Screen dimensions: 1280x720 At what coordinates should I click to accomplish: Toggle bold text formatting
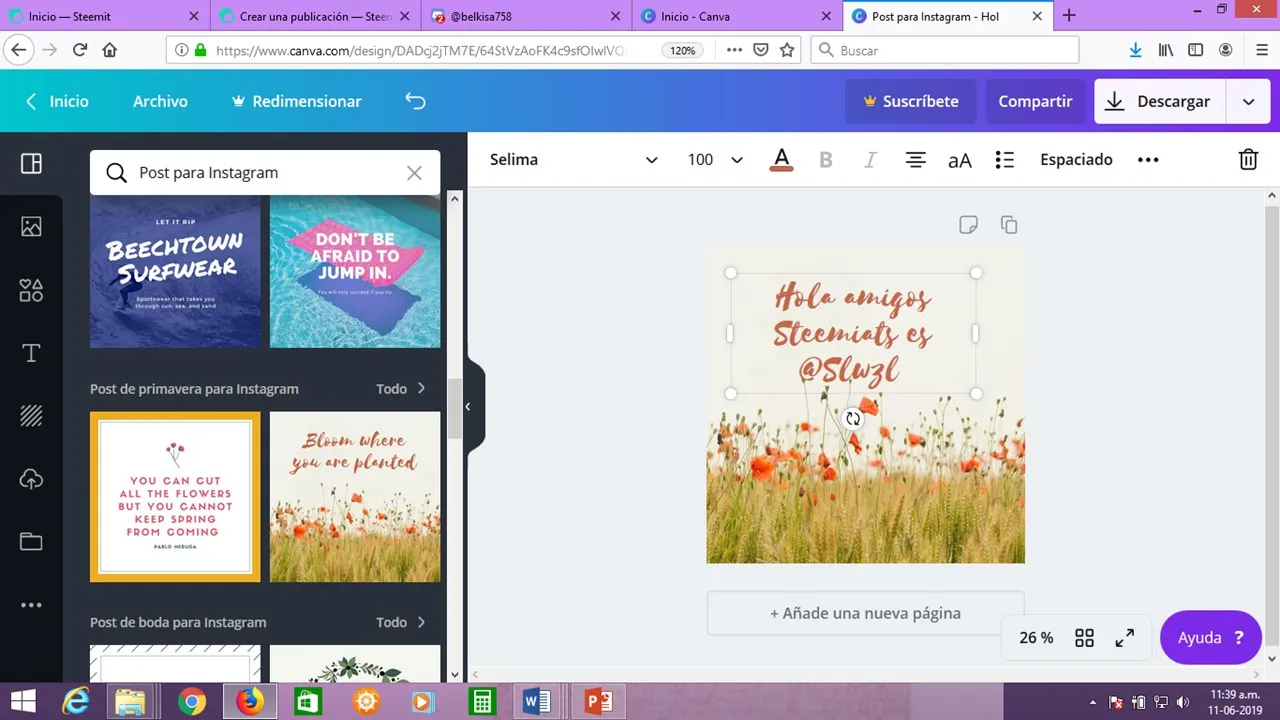(x=826, y=160)
